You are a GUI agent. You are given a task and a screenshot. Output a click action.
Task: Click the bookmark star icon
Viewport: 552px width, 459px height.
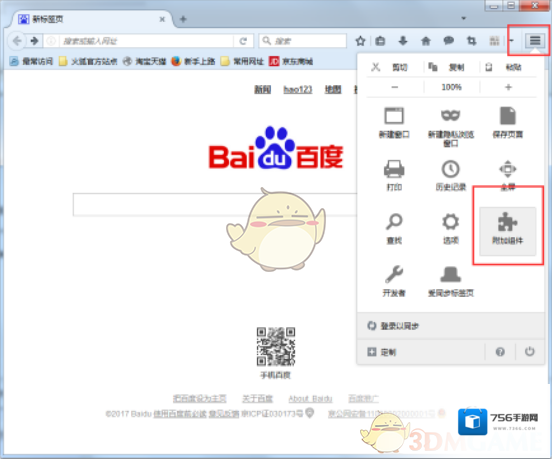point(360,41)
